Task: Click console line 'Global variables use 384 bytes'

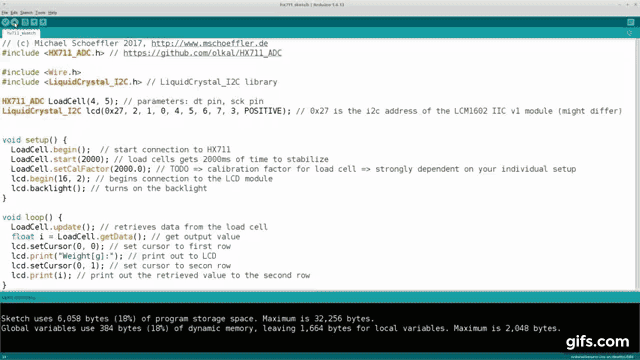Action: [x=281, y=329]
